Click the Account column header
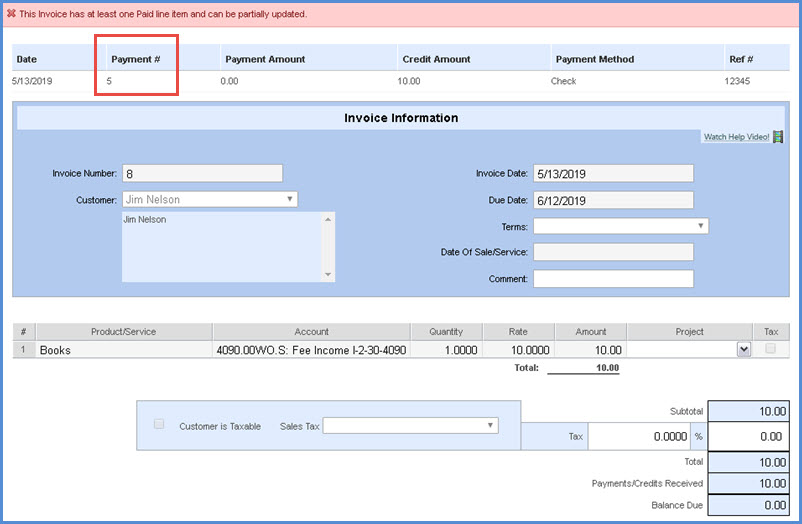 coord(311,332)
